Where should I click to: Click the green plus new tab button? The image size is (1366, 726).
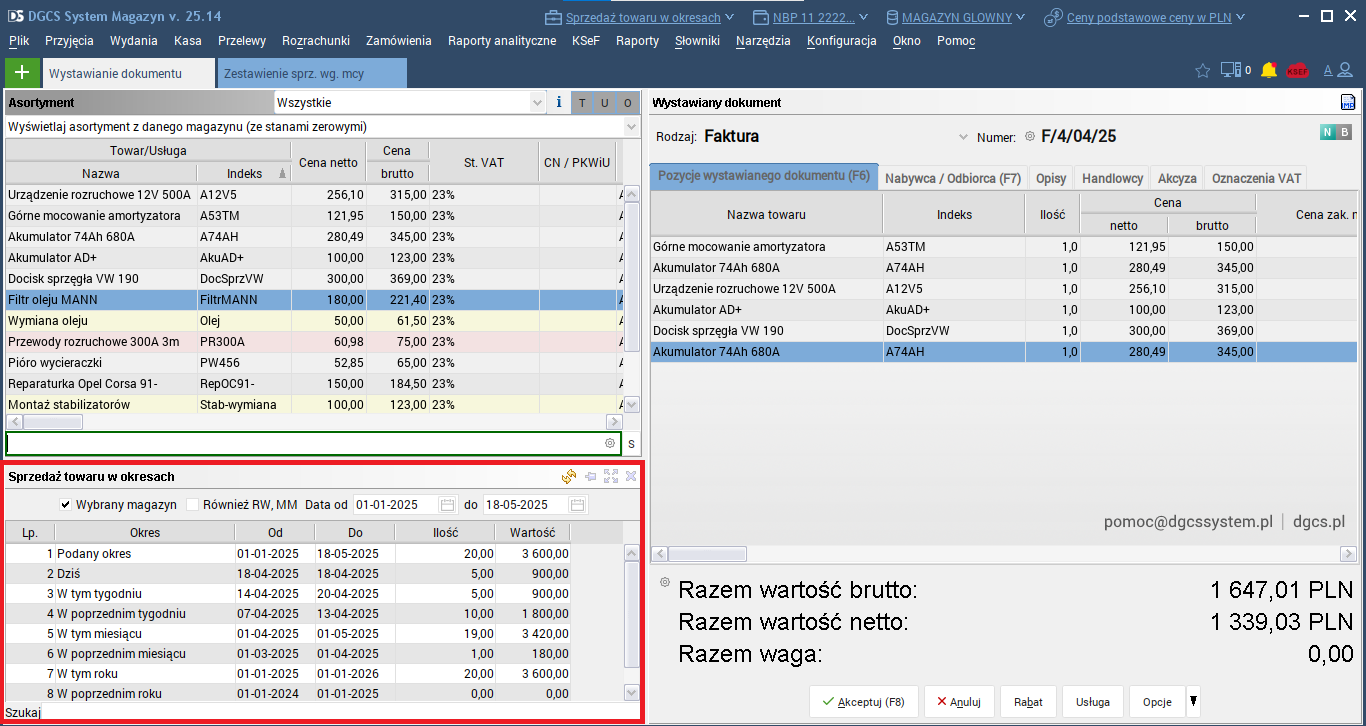pos(22,73)
